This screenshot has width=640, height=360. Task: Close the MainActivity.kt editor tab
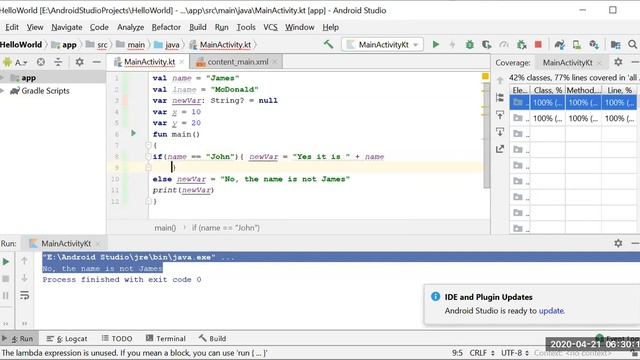(182, 62)
